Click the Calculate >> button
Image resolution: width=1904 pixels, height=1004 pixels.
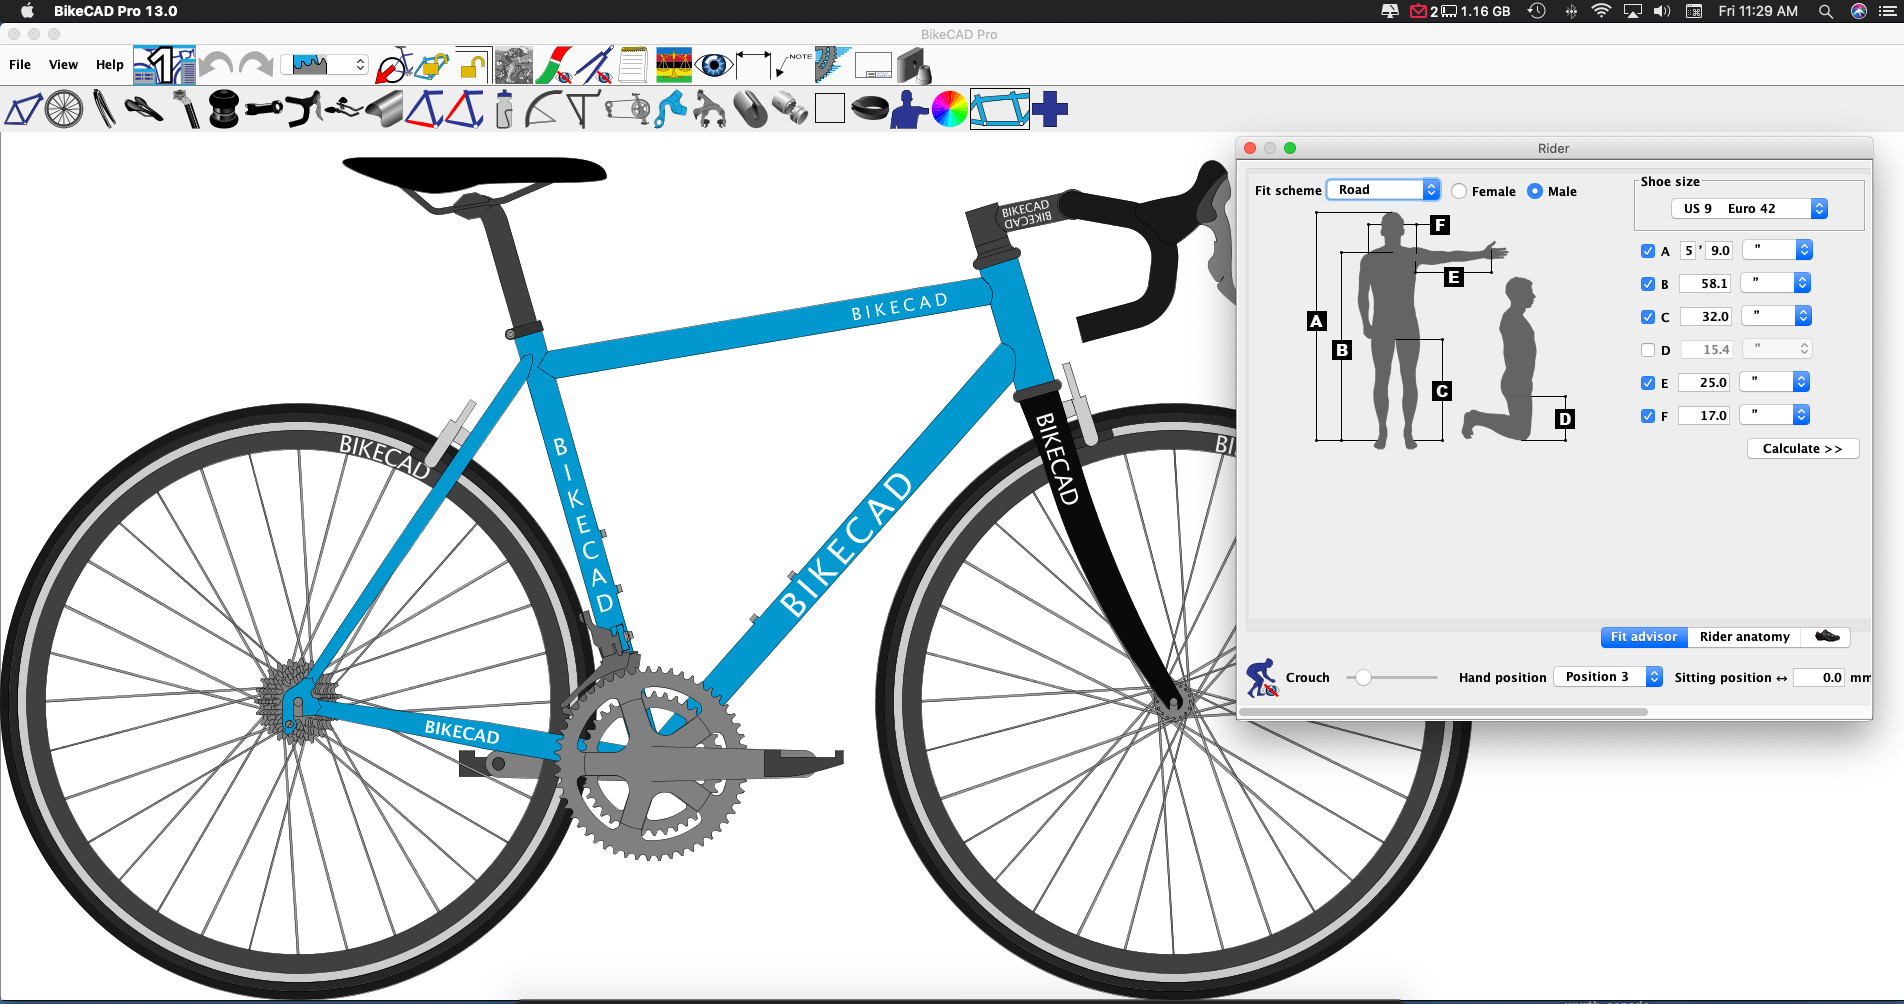(x=1803, y=449)
